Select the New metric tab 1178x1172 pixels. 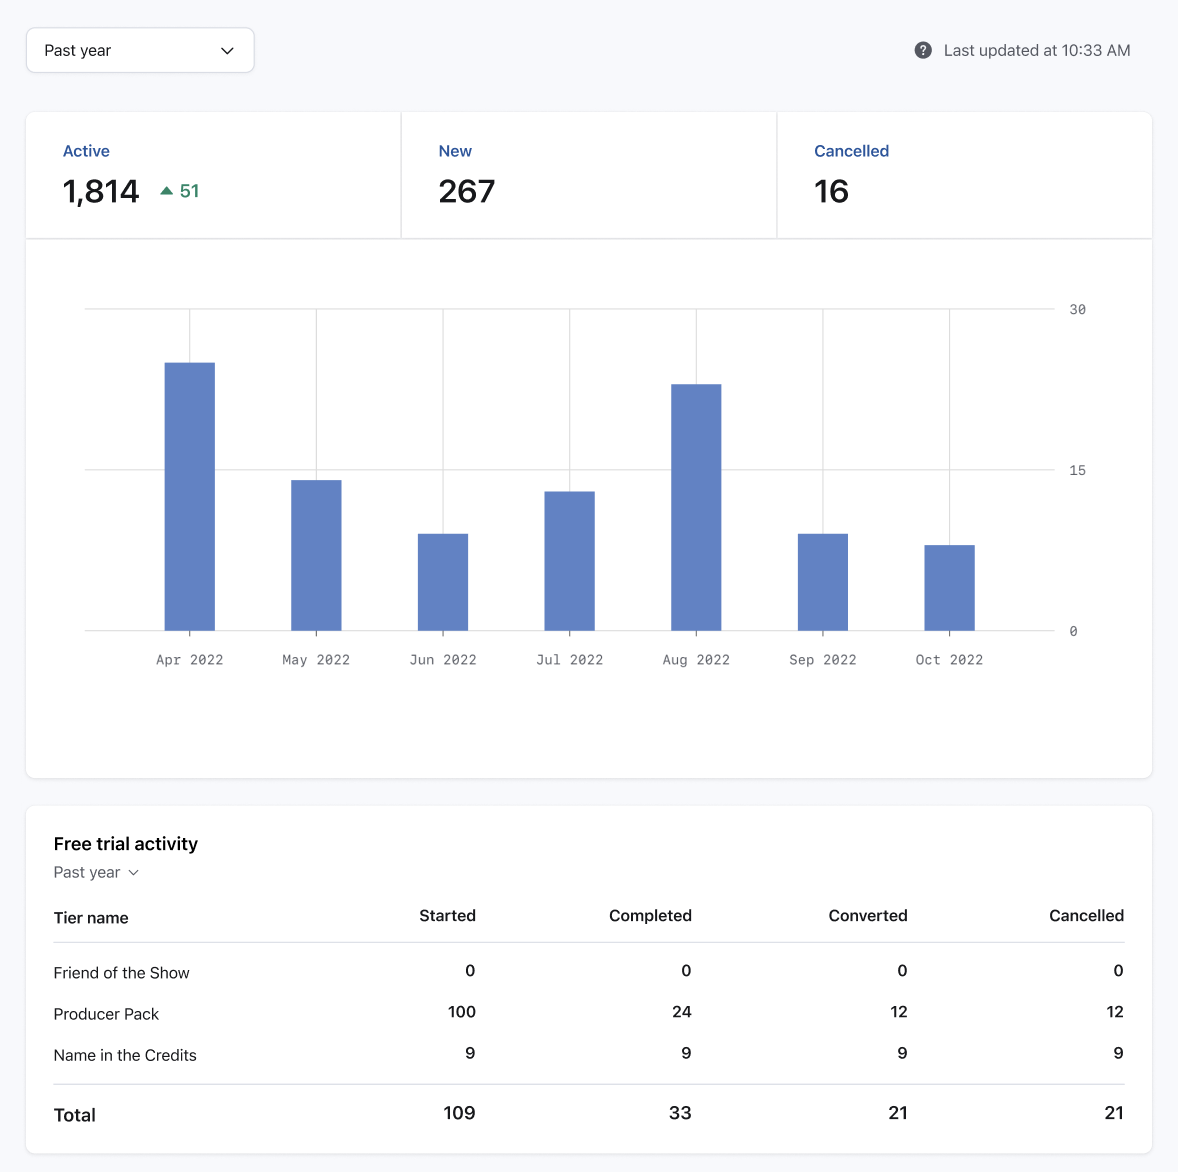[x=589, y=175]
